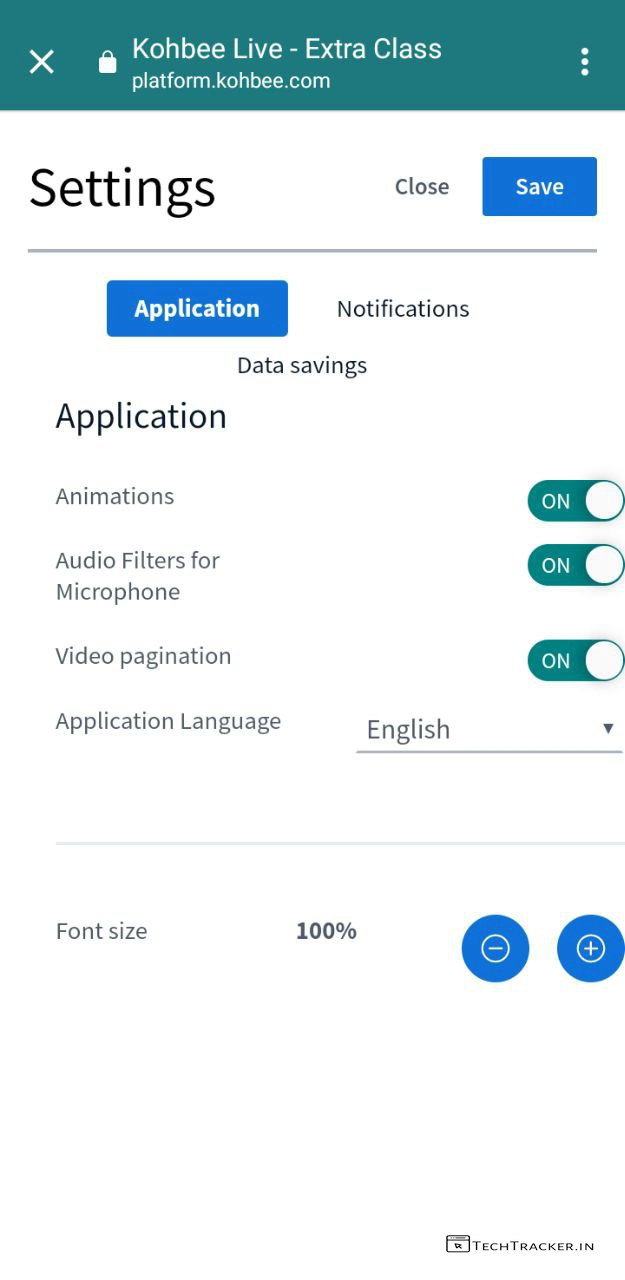This screenshot has width=625, height=1280.
Task: Turn off Video pagination toggle
Action: pos(575,661)
